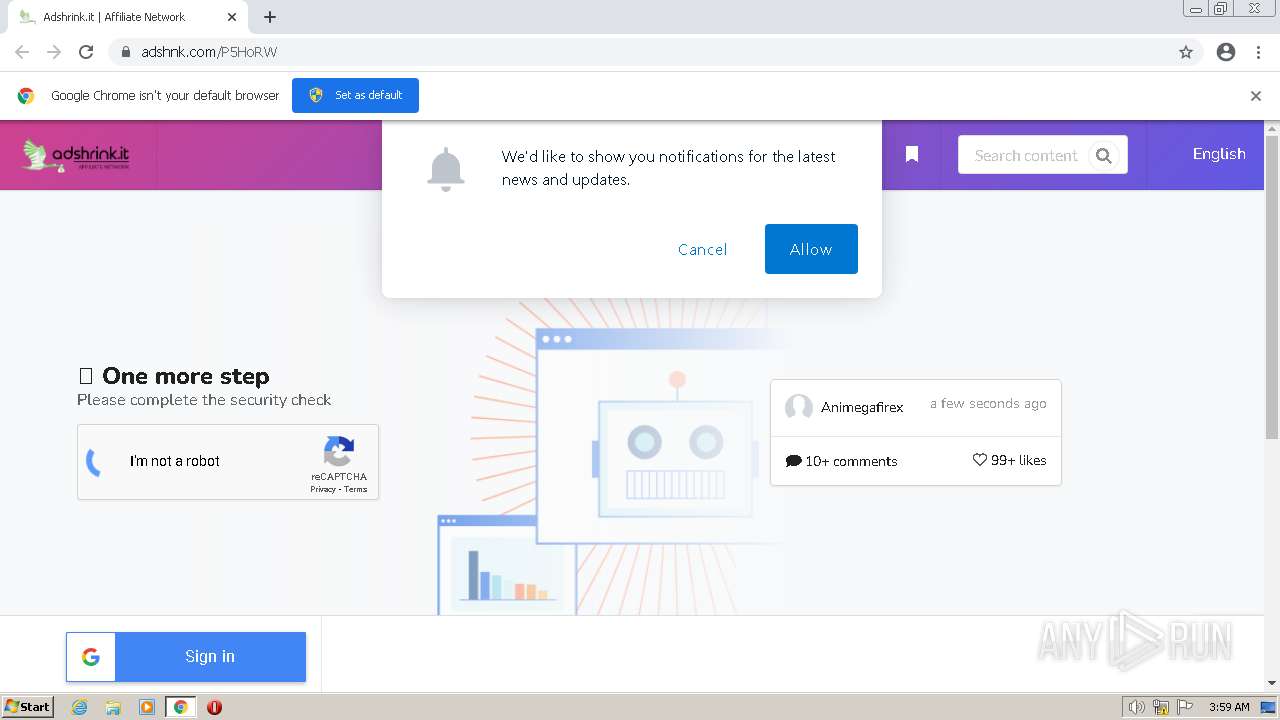Allow notifications in the prompt
This screenshot has height=720, width=1280.
click(x=811, y=249)
